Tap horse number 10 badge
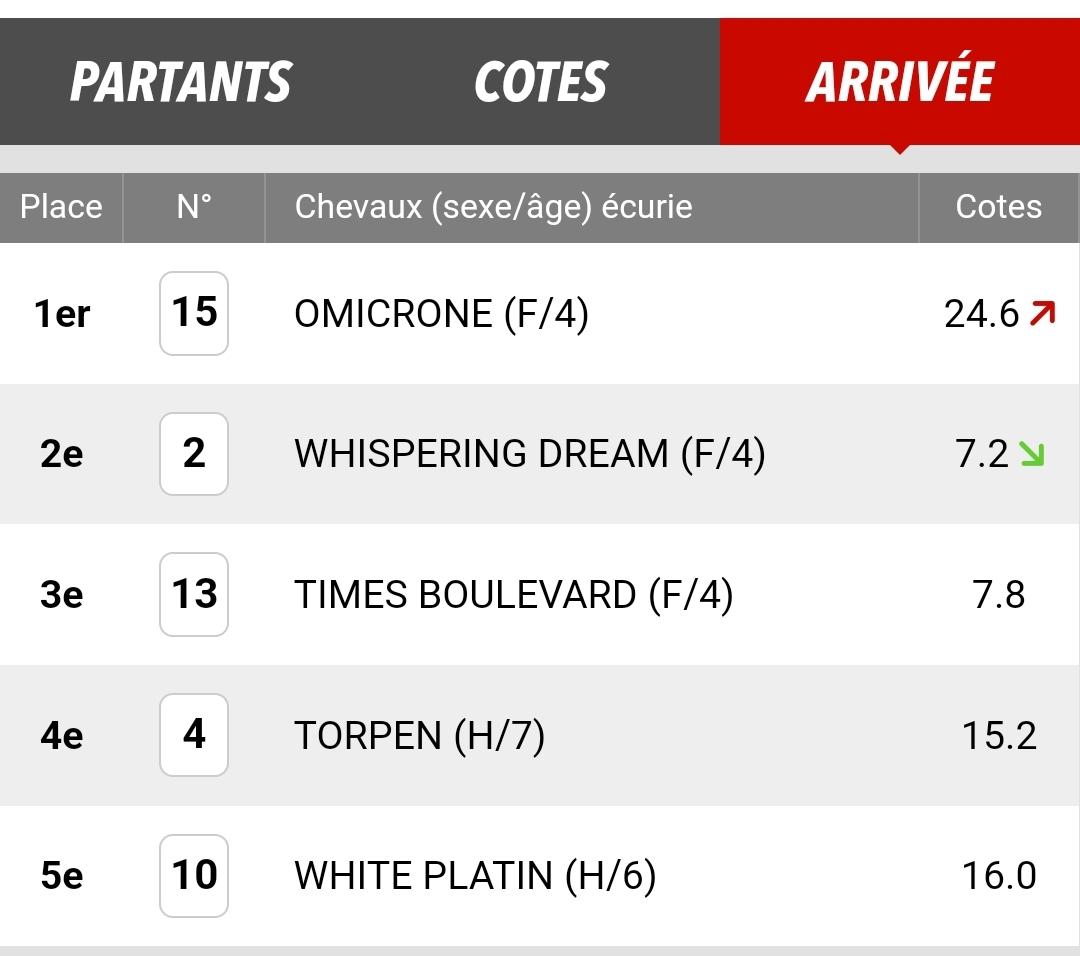1080x956 pixels. click(x=194, y=875)
